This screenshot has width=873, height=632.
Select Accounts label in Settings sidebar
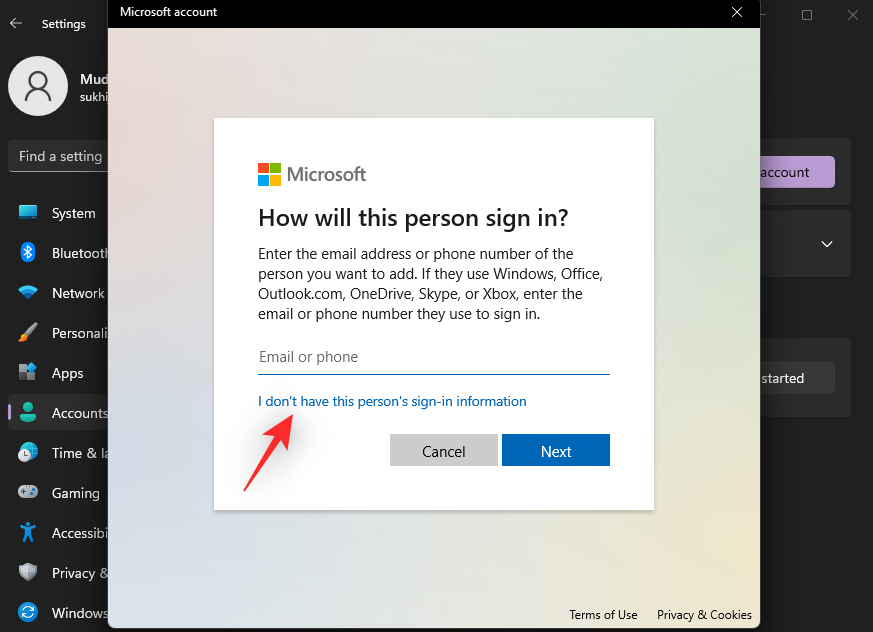(80, 413)
